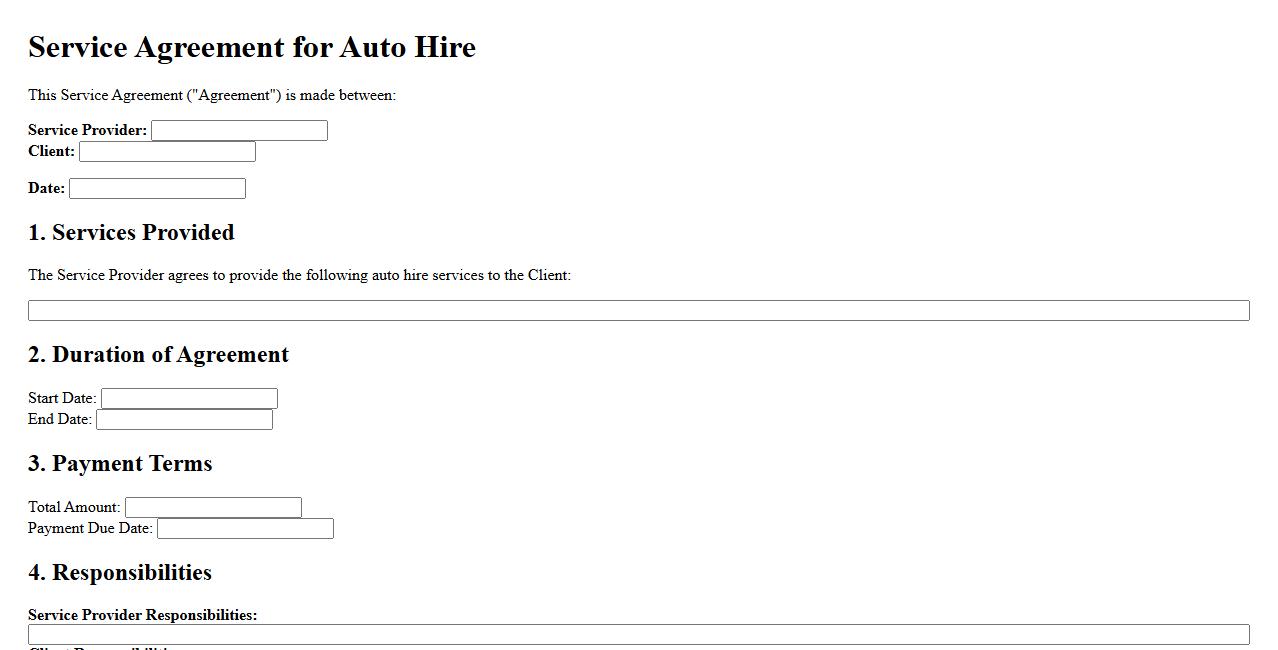Focus the Client text box
The image size is (1278, 650).
pyautogui.click(x=167, y=151)
